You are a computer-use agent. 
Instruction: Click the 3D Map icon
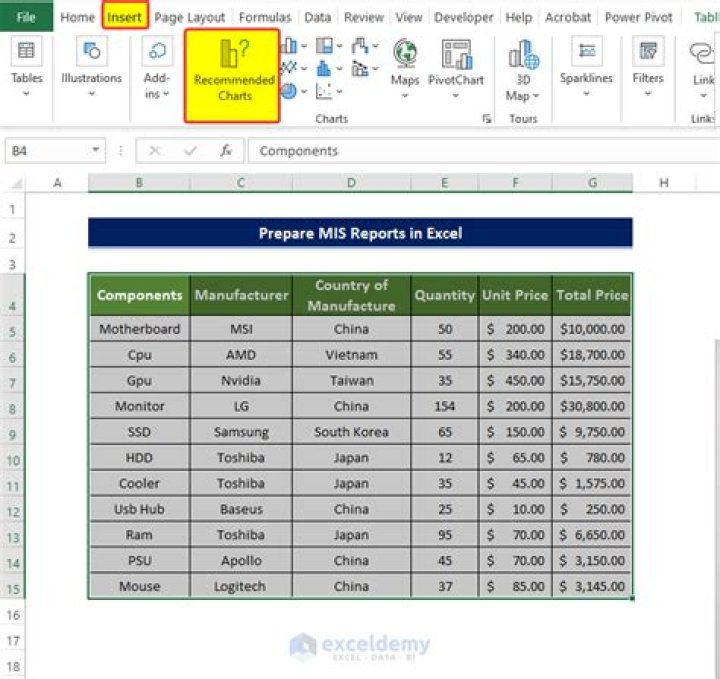[x=523, y=54]
